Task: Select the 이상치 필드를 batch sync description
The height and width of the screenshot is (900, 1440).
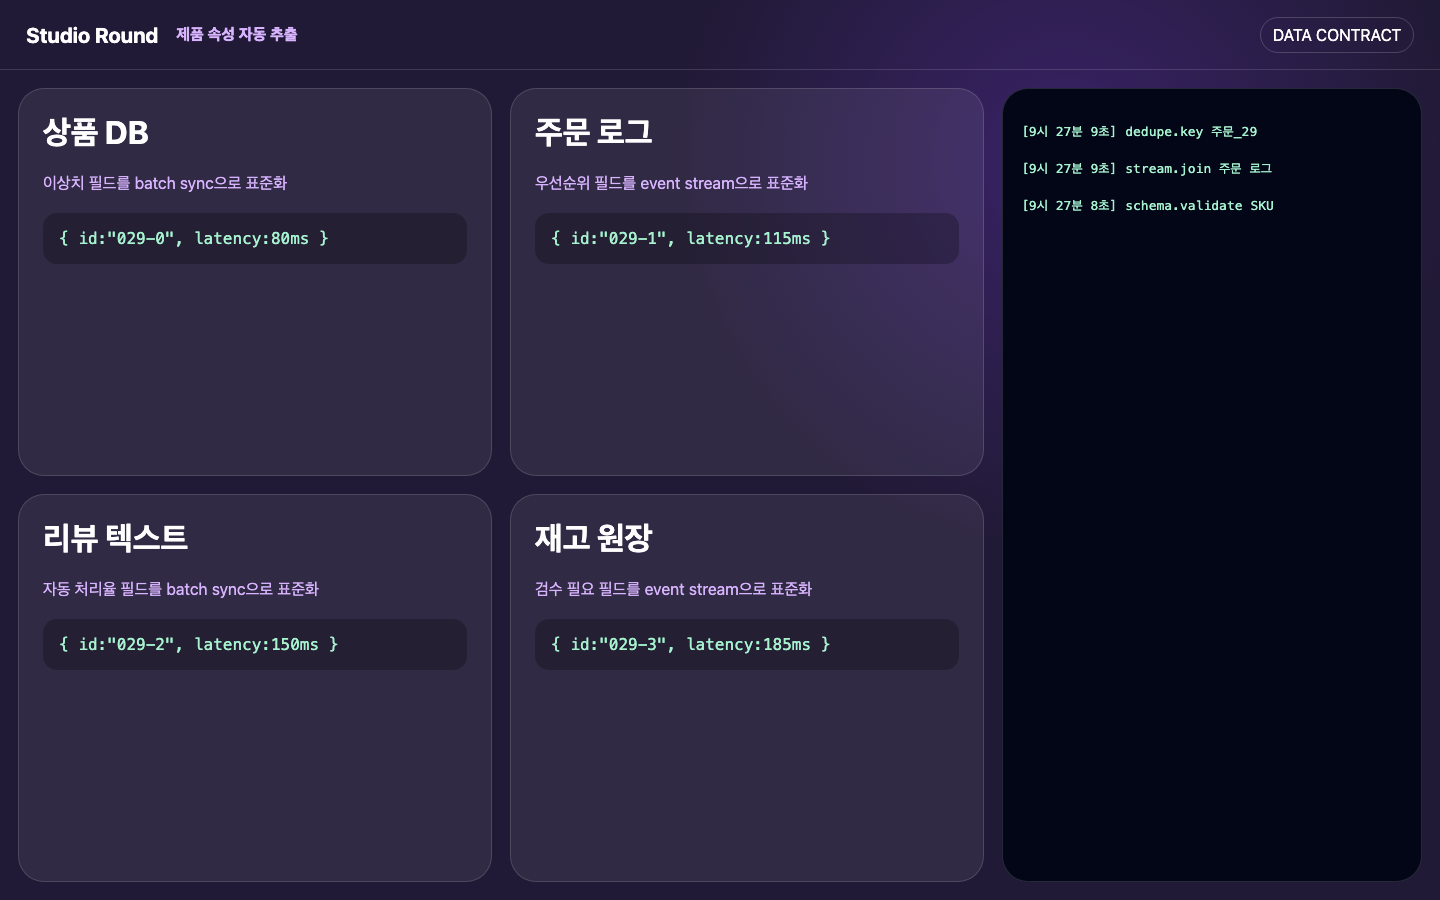Action: click(165, 183)
